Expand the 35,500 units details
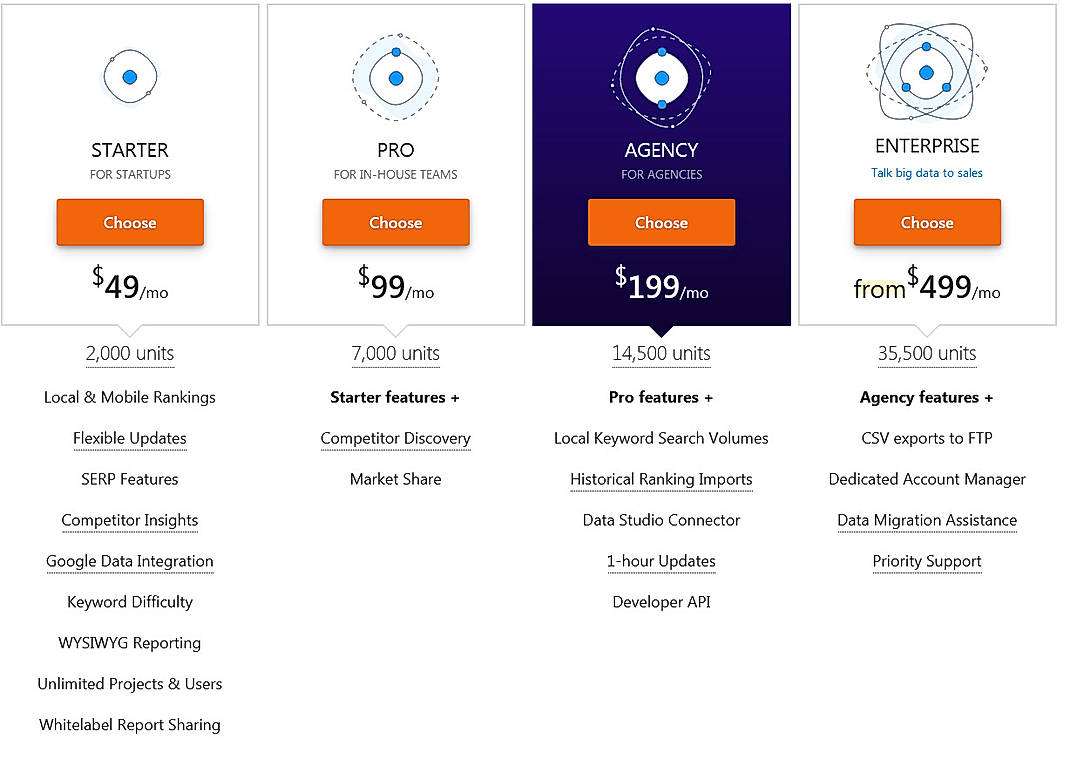This screenshot has width=1070, height=759. [926, 353]
